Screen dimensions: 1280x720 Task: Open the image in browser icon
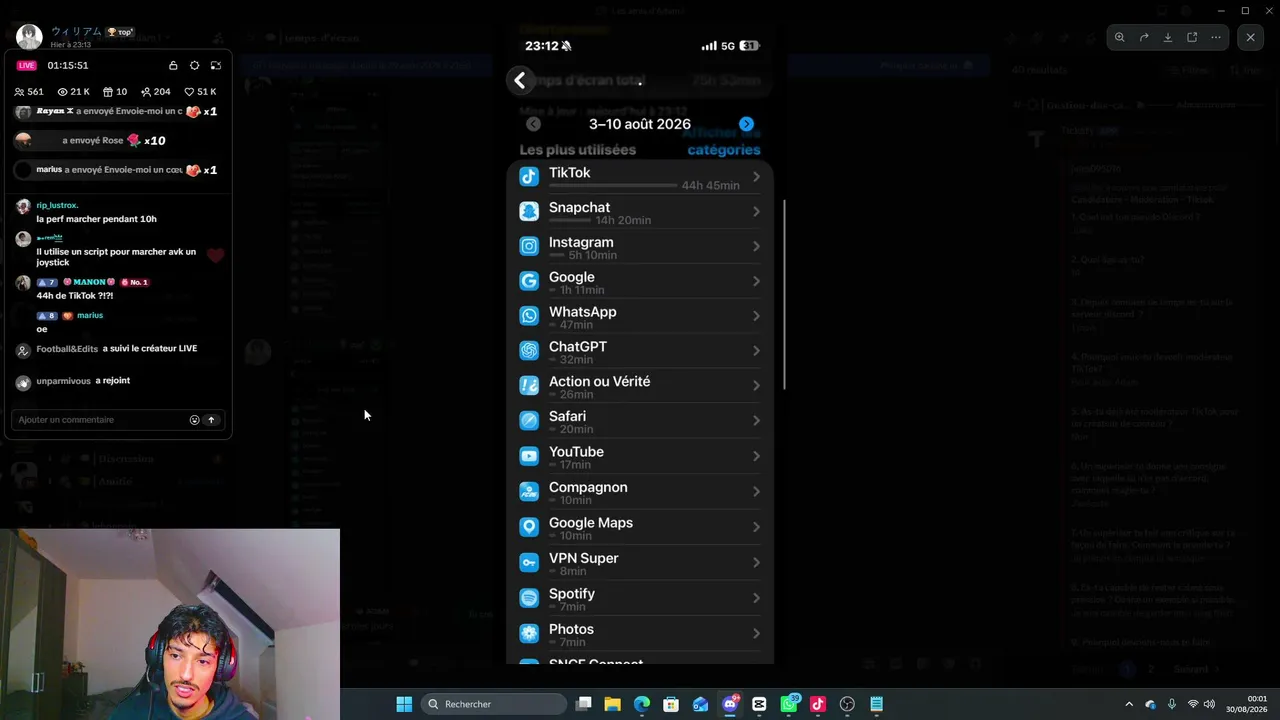tap(1192, 37)
